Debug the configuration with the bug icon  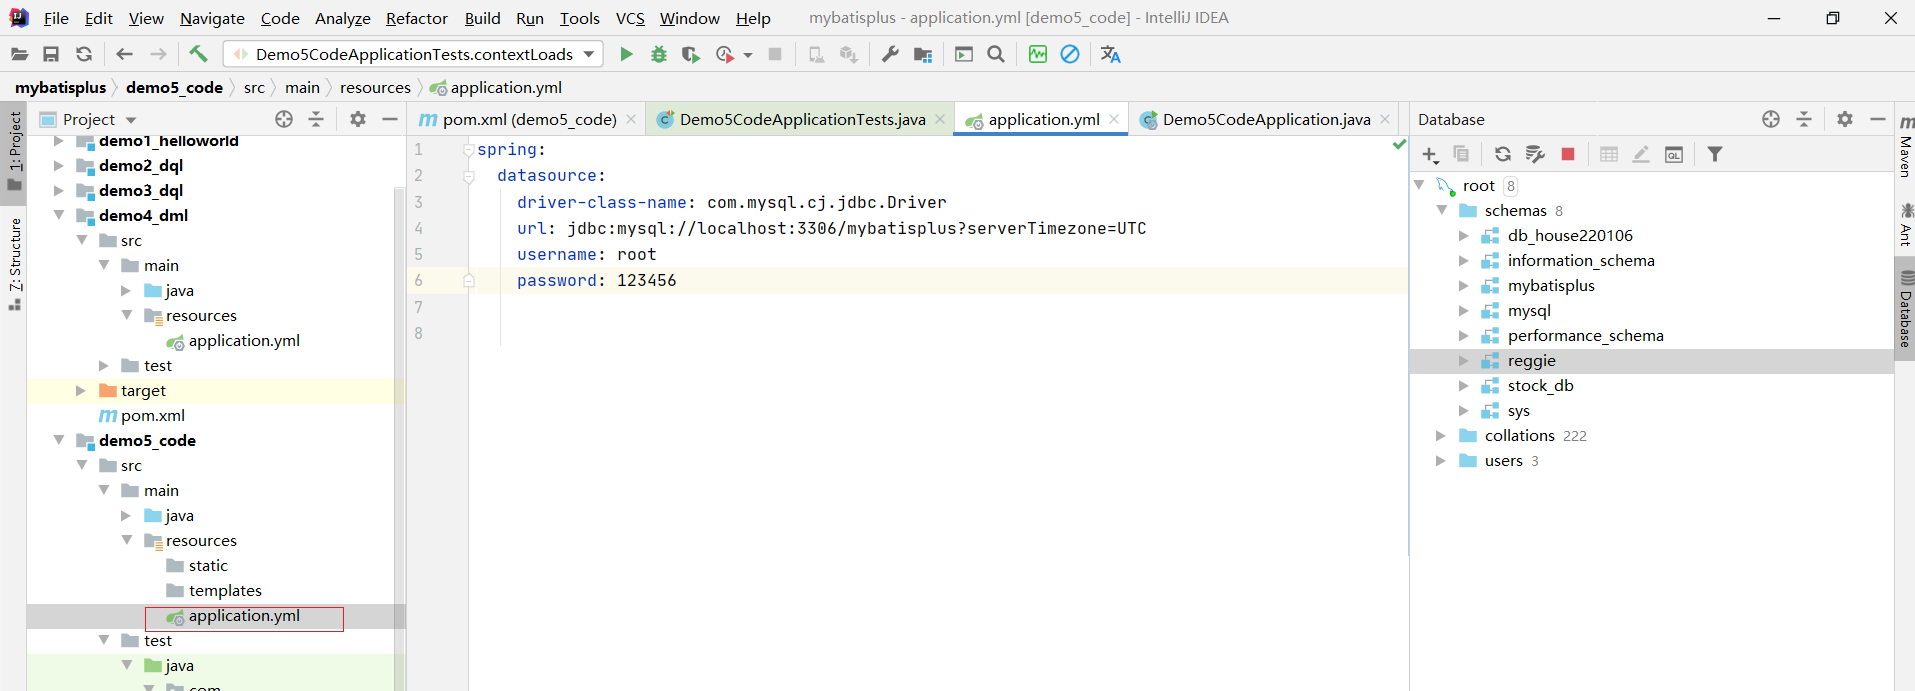coord(658,54)
